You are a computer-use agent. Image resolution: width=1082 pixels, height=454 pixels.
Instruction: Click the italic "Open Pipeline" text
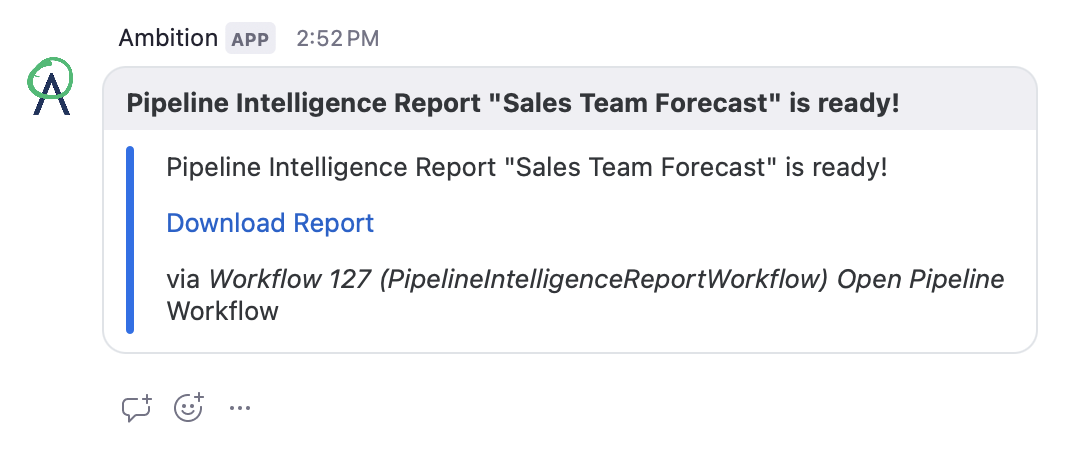920,279
